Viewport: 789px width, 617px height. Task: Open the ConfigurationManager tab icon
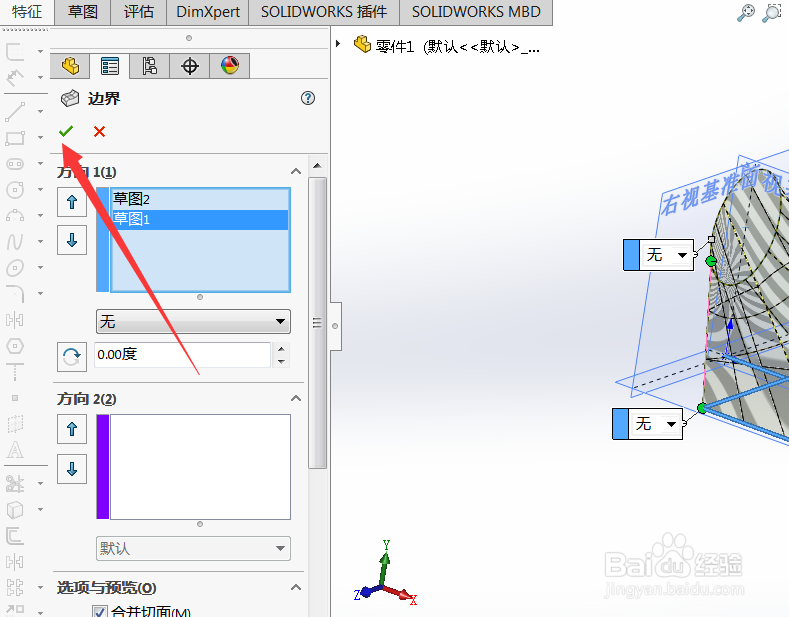pyautogui.click(x=149, y=66)
